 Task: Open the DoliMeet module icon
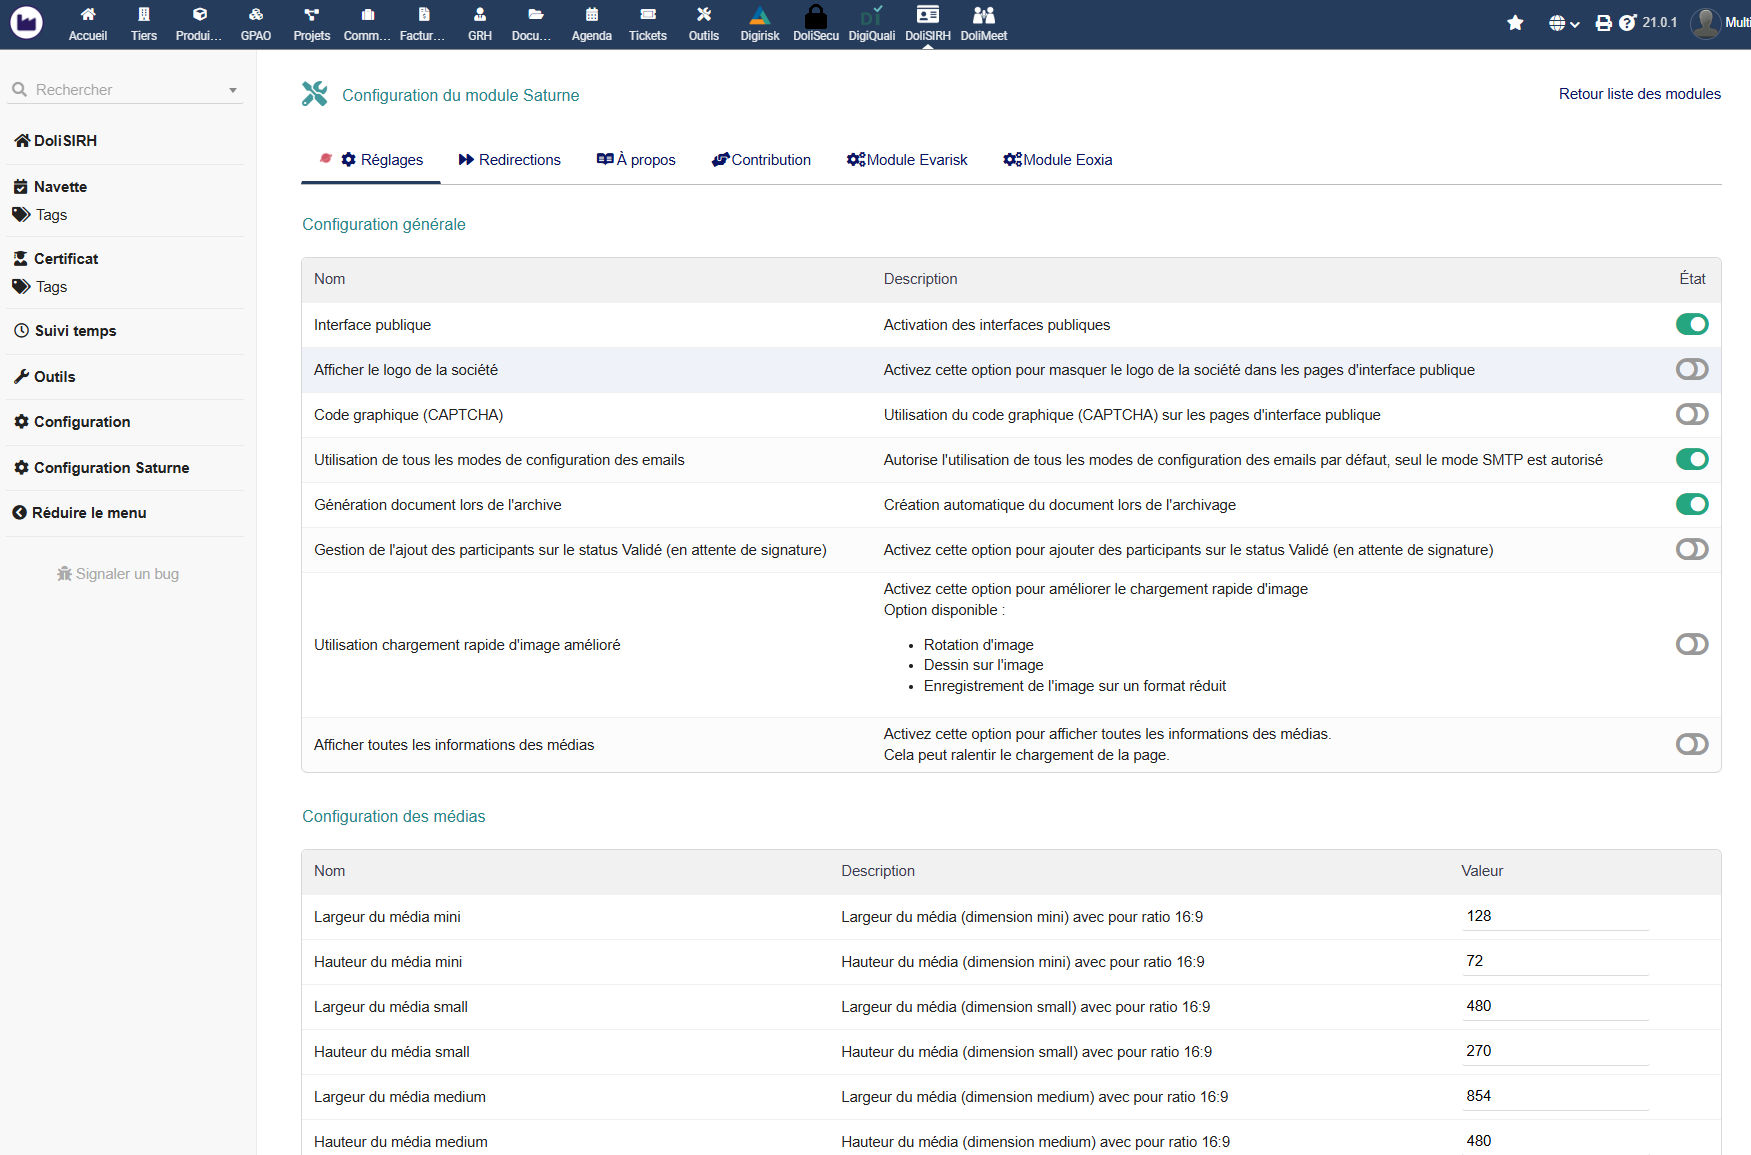(x=983, y=16)
